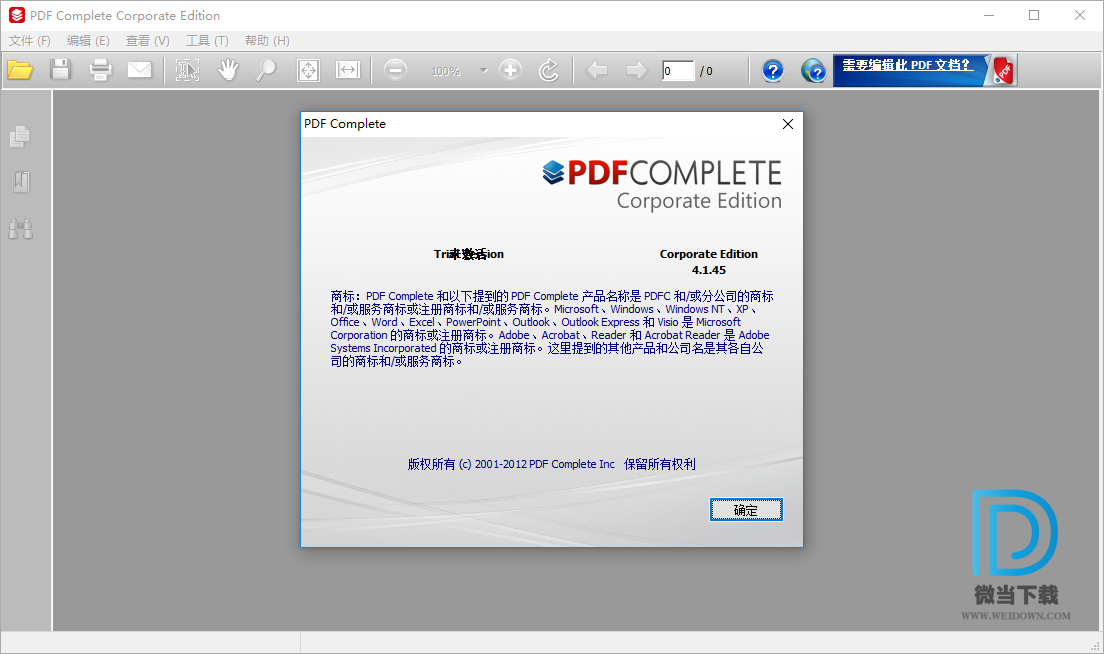Image resolution: width=1104 pixels, height=654 pixels.
Task: Maximize the PDF Complete main window
Action: pos(1034,15)
